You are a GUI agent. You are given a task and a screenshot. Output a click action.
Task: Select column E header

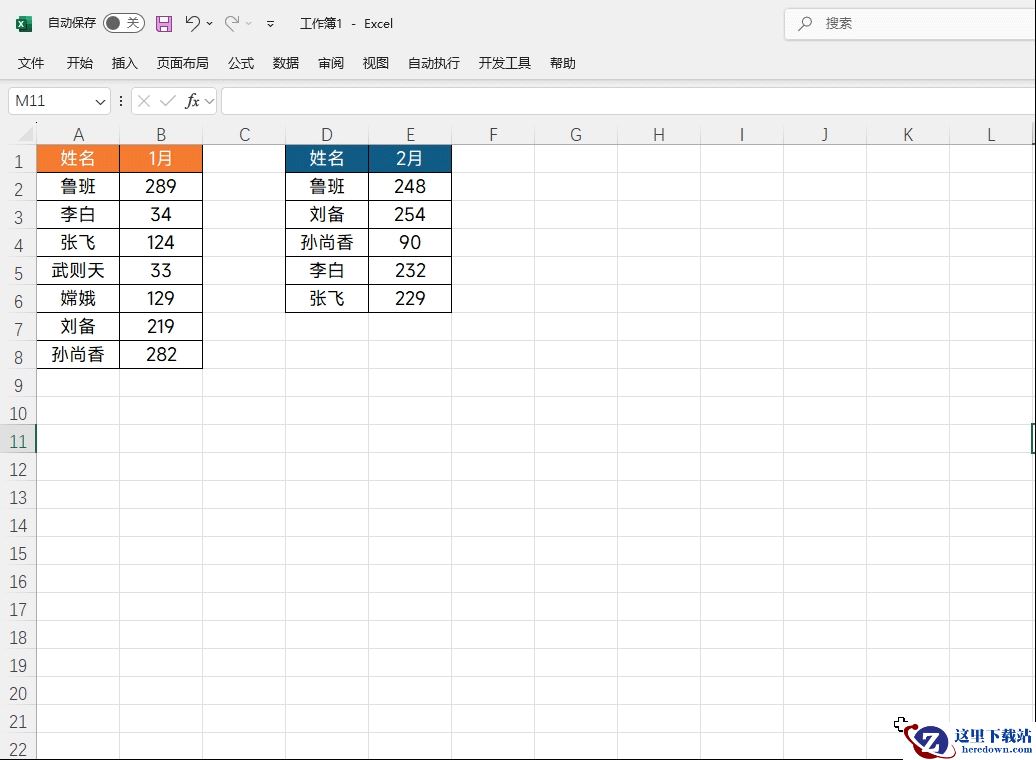click(410, 135)
